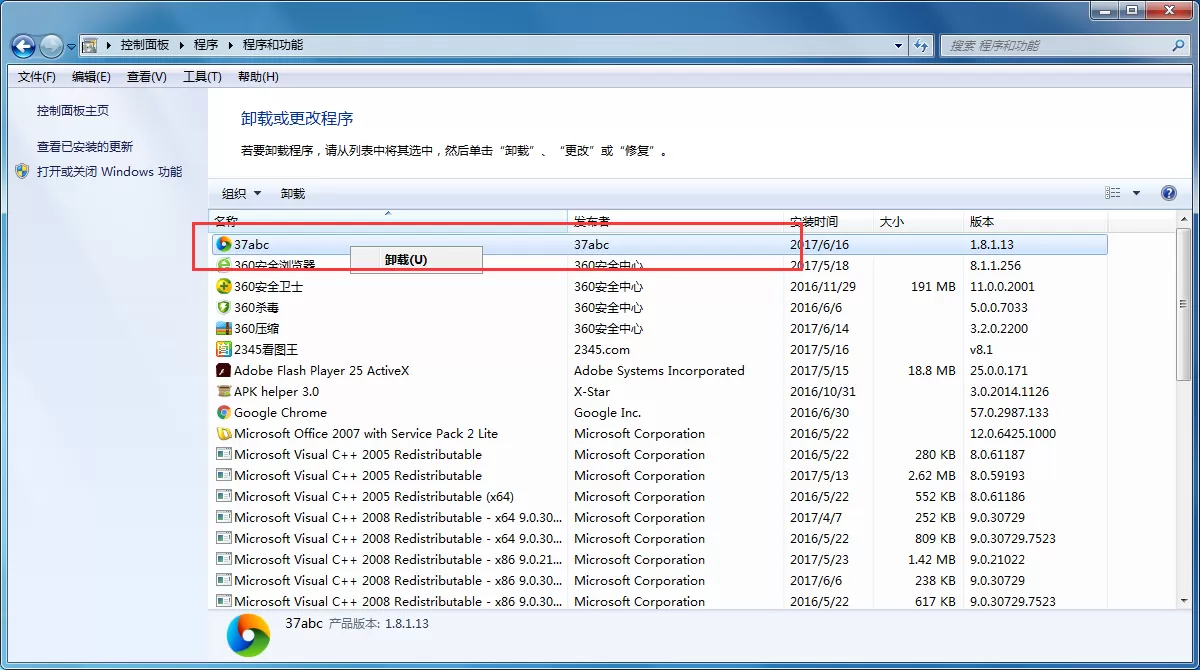Click the 360安全卫士 icon
The height and width of the screenshot is (670, 1200).
click(x=224, y=286)
